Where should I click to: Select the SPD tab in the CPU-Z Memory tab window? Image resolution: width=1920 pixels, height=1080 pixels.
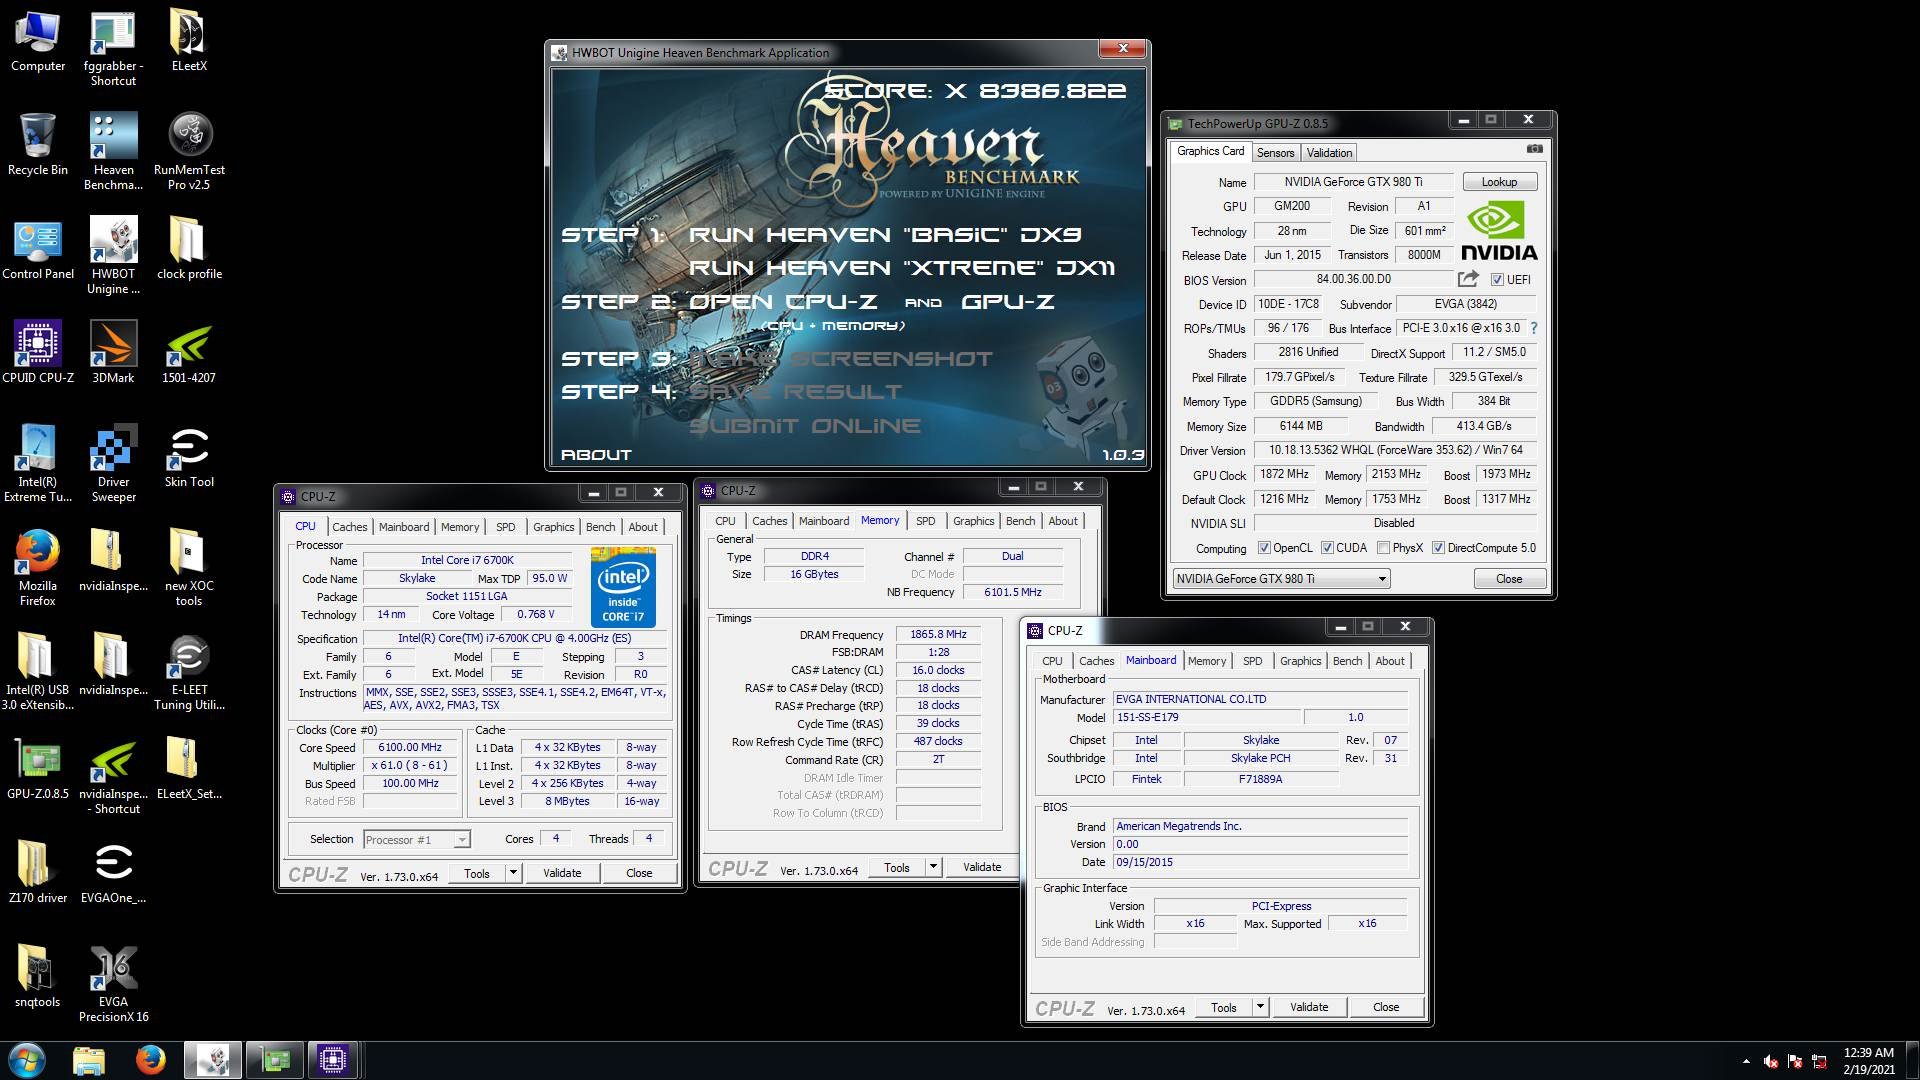click(925, 521)
